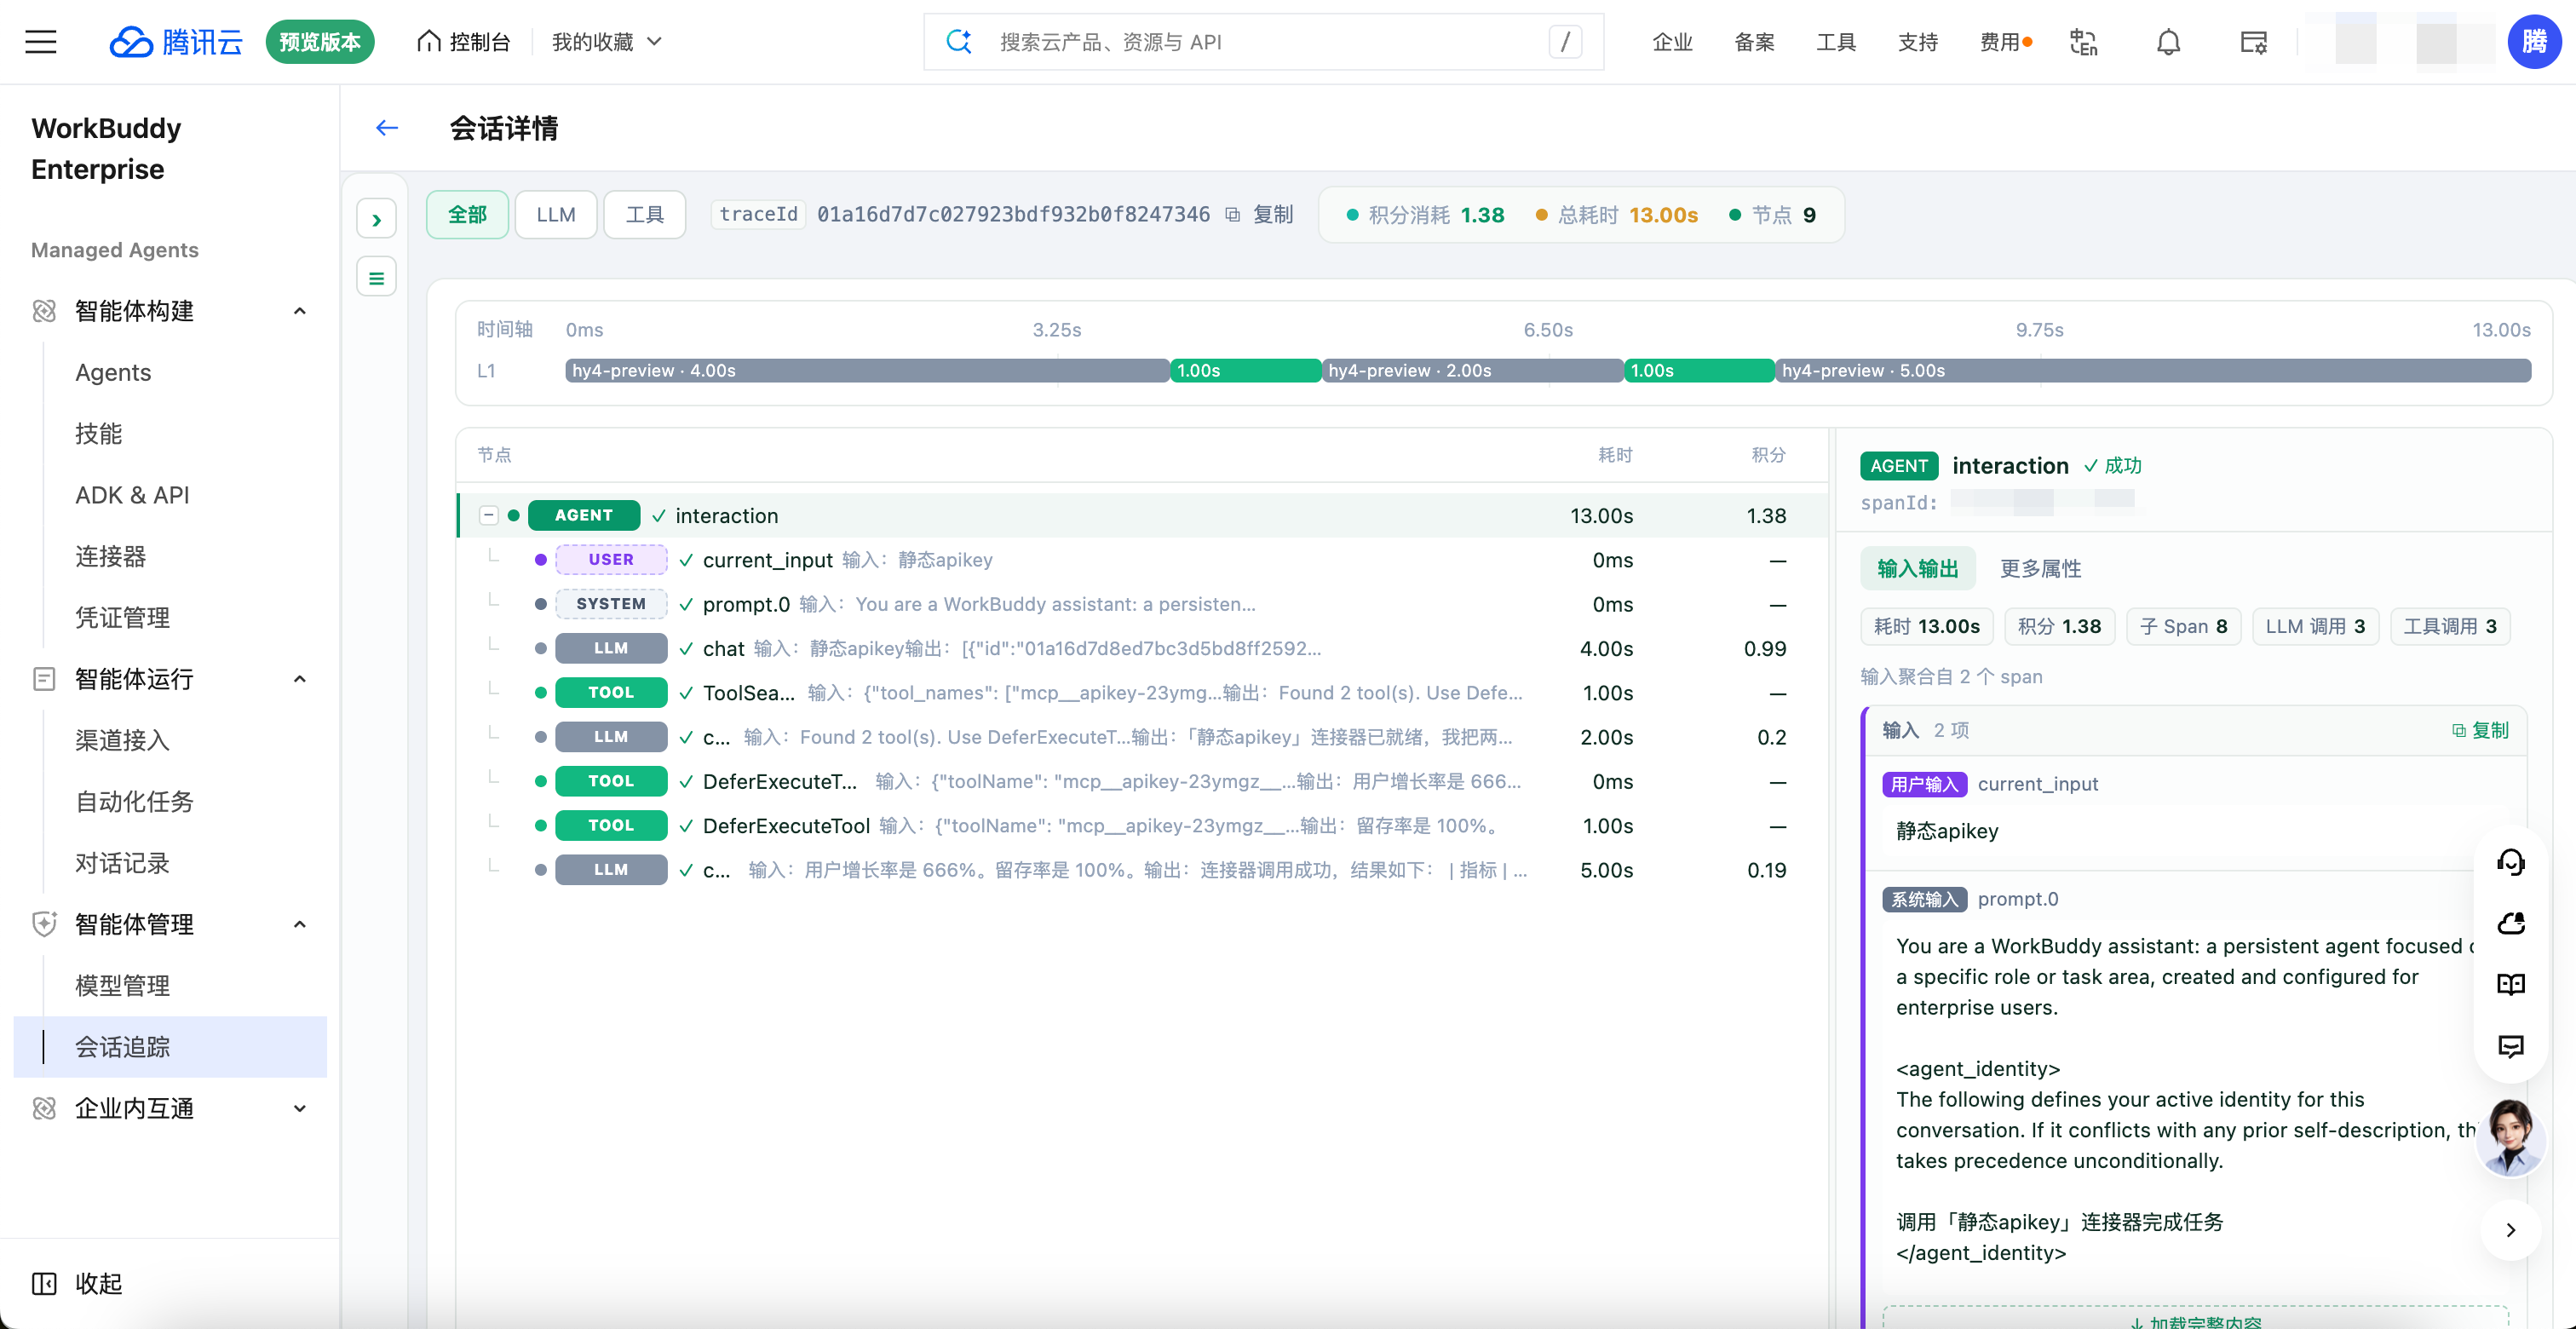Collapse the sidebar via 收起

(77, 1283)
